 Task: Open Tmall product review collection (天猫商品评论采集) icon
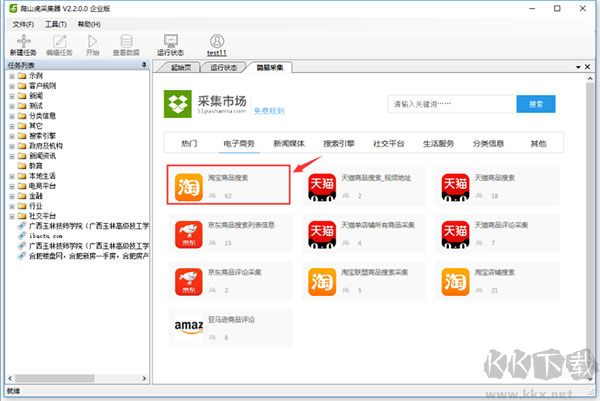coord(455,234)
